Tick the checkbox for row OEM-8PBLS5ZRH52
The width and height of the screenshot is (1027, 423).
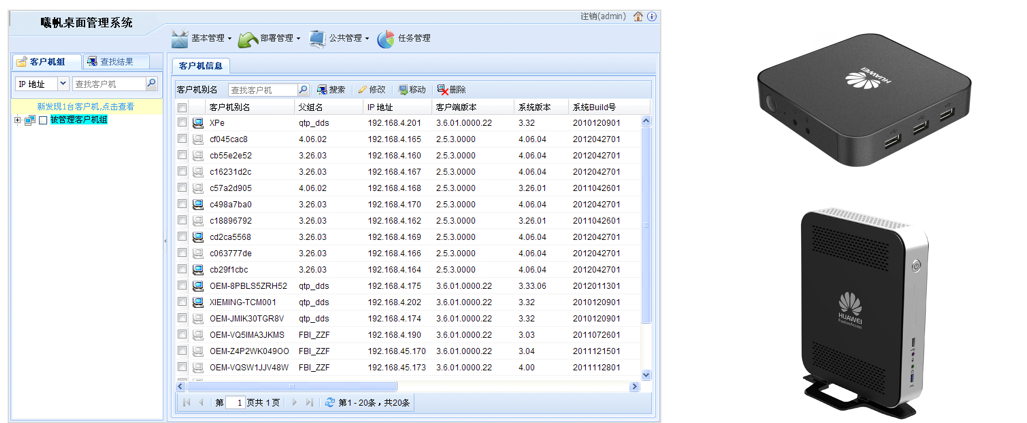point(182,286)
